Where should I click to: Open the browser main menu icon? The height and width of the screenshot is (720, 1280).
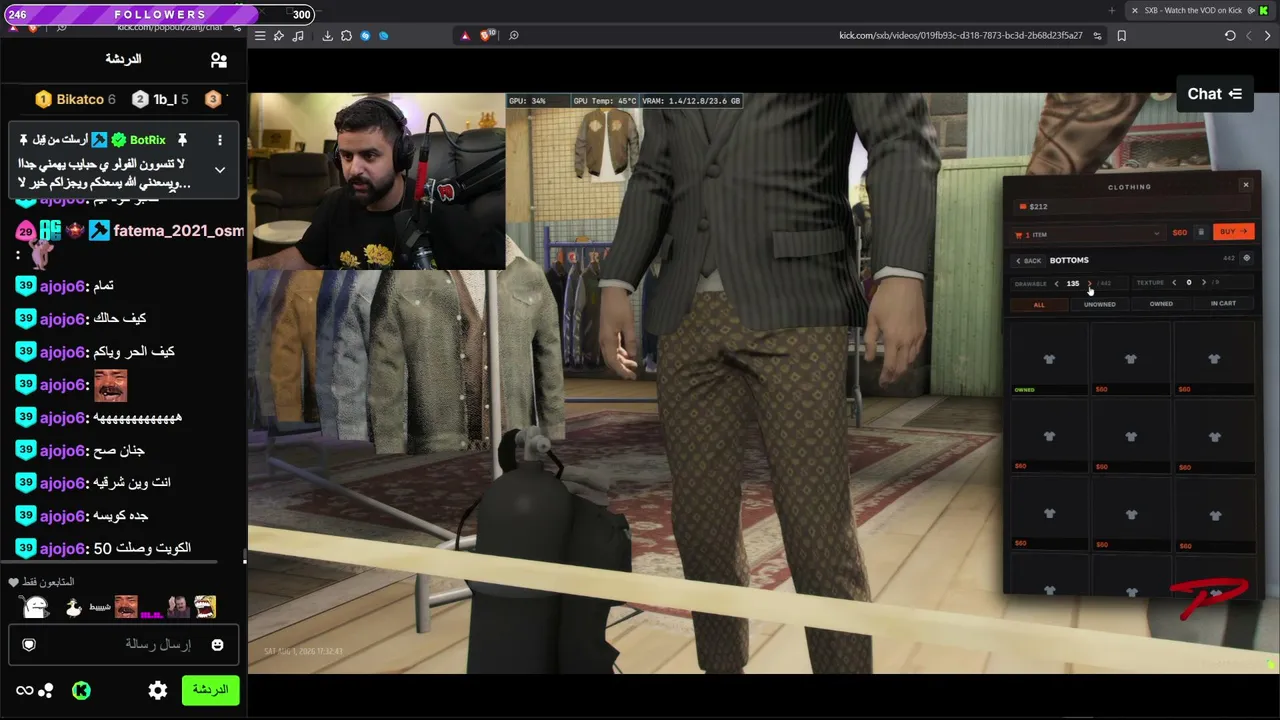point(260,36)
